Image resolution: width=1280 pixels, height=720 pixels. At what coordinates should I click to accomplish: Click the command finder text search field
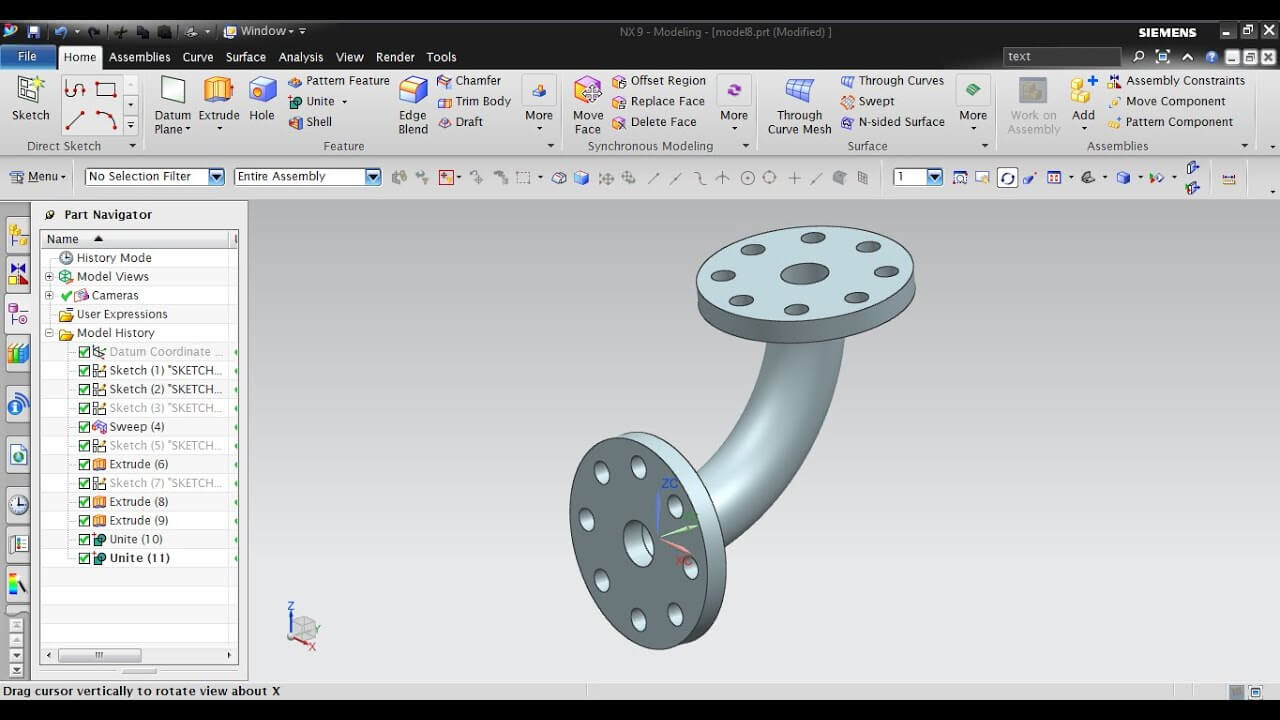(1062, 56)
